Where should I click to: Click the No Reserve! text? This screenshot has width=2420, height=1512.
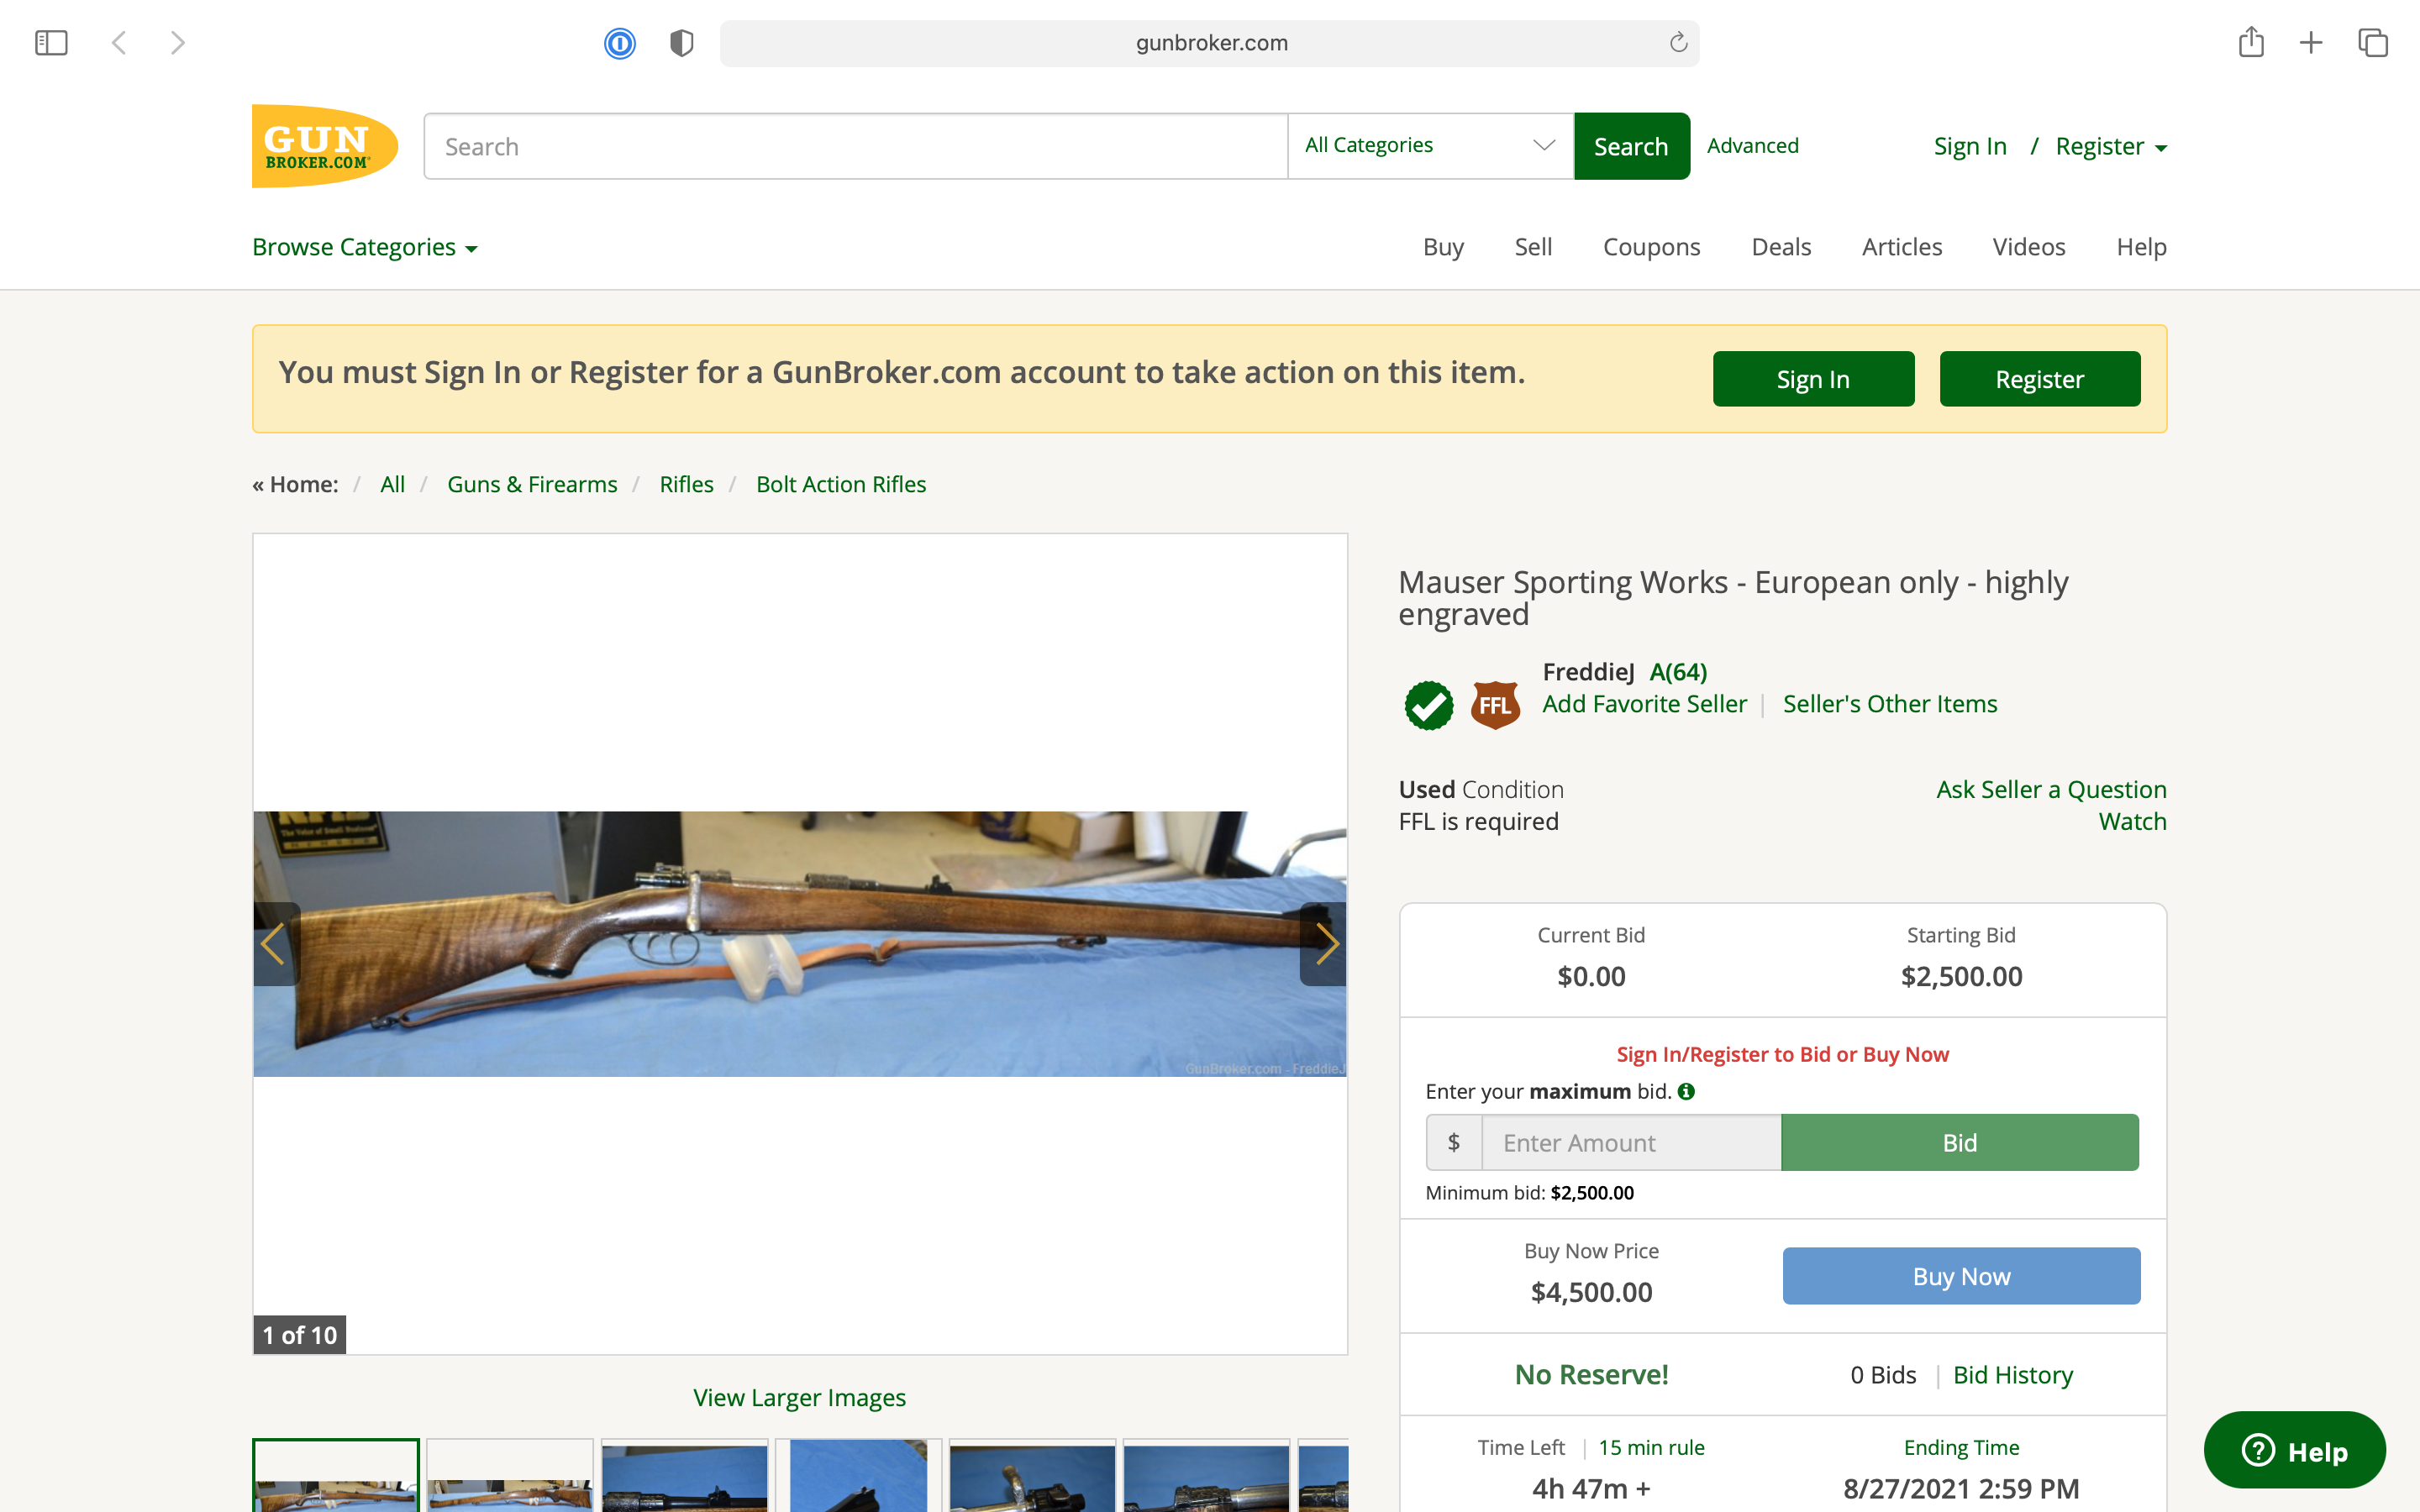[x=1591, y=1375]
